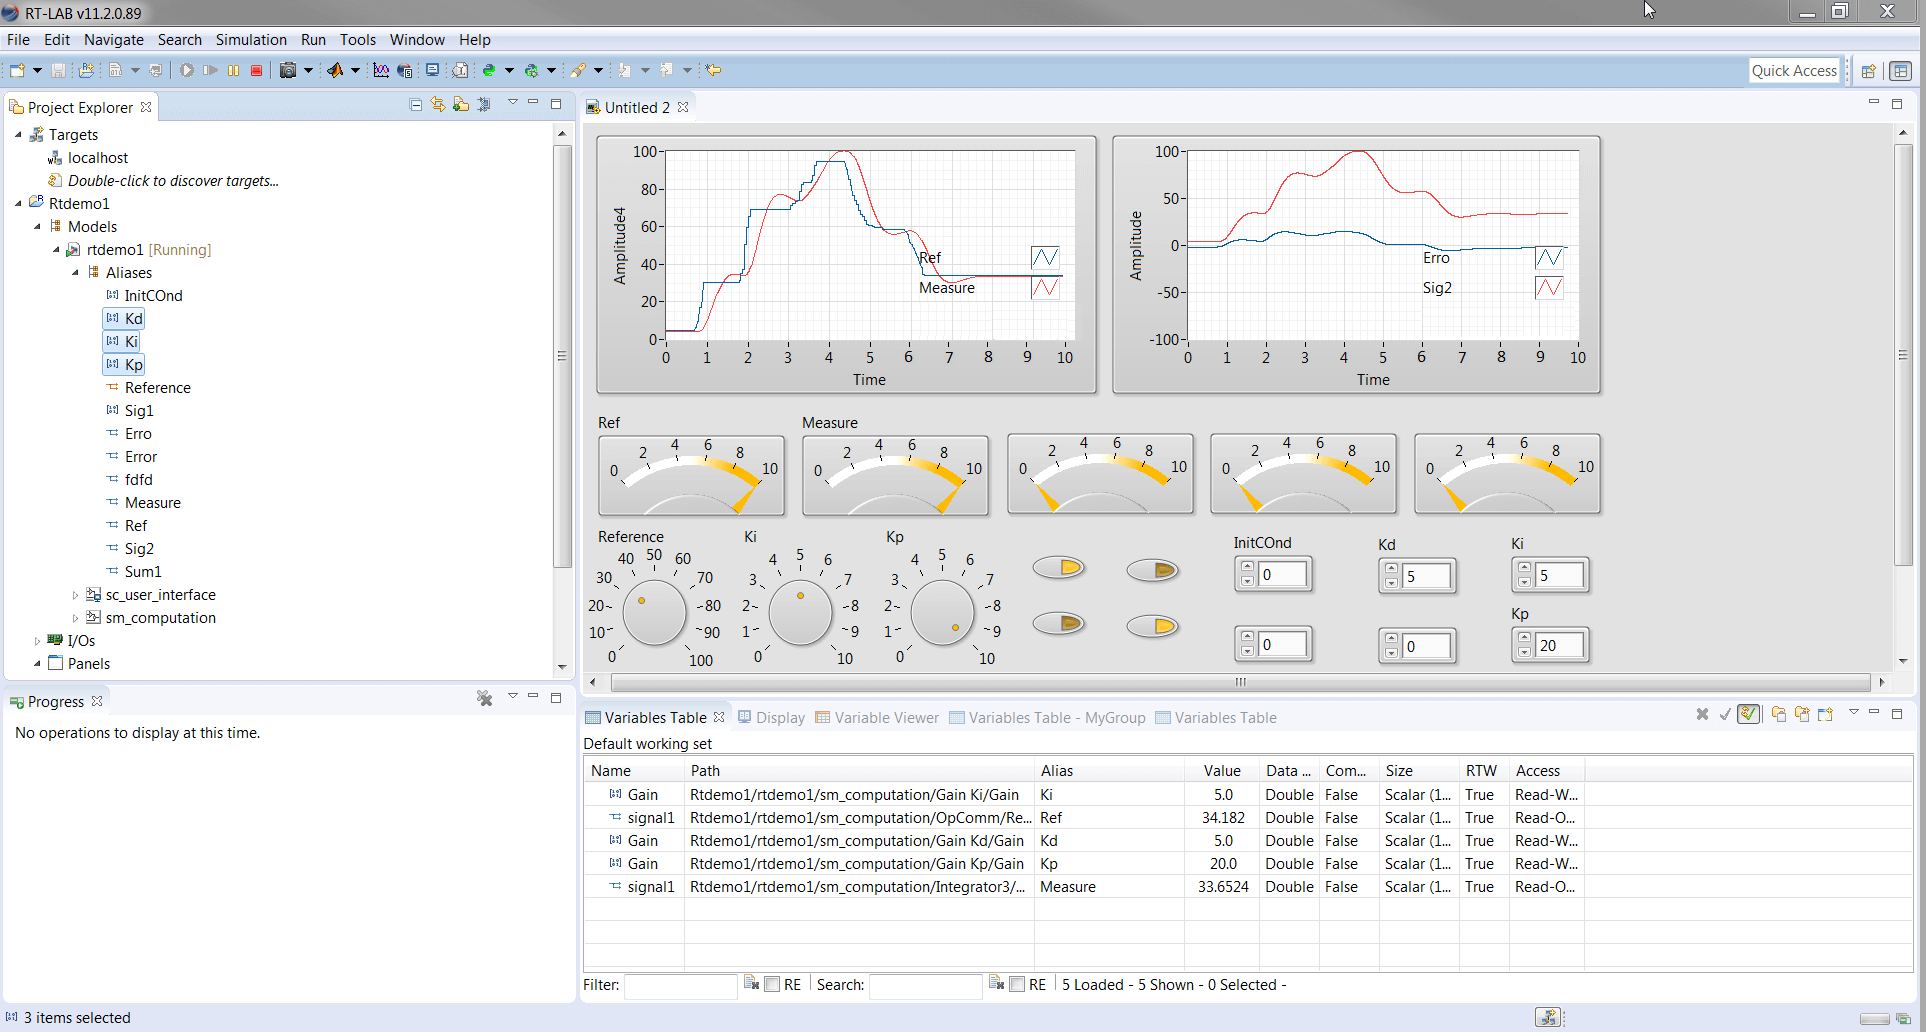The height and width of the screenshot is (1032, 1926).
Task: Click the New wizard toolbar icon
Action: click(x=17, y=70)
